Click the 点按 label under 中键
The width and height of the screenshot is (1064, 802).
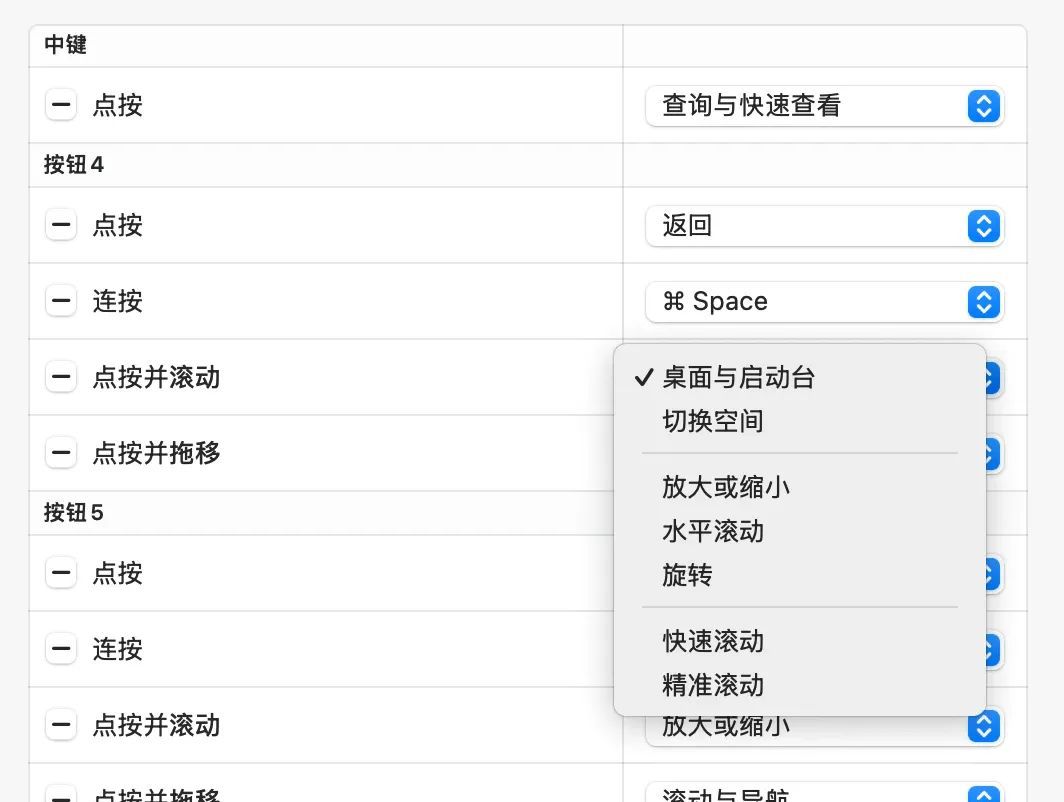pos(118,105)
